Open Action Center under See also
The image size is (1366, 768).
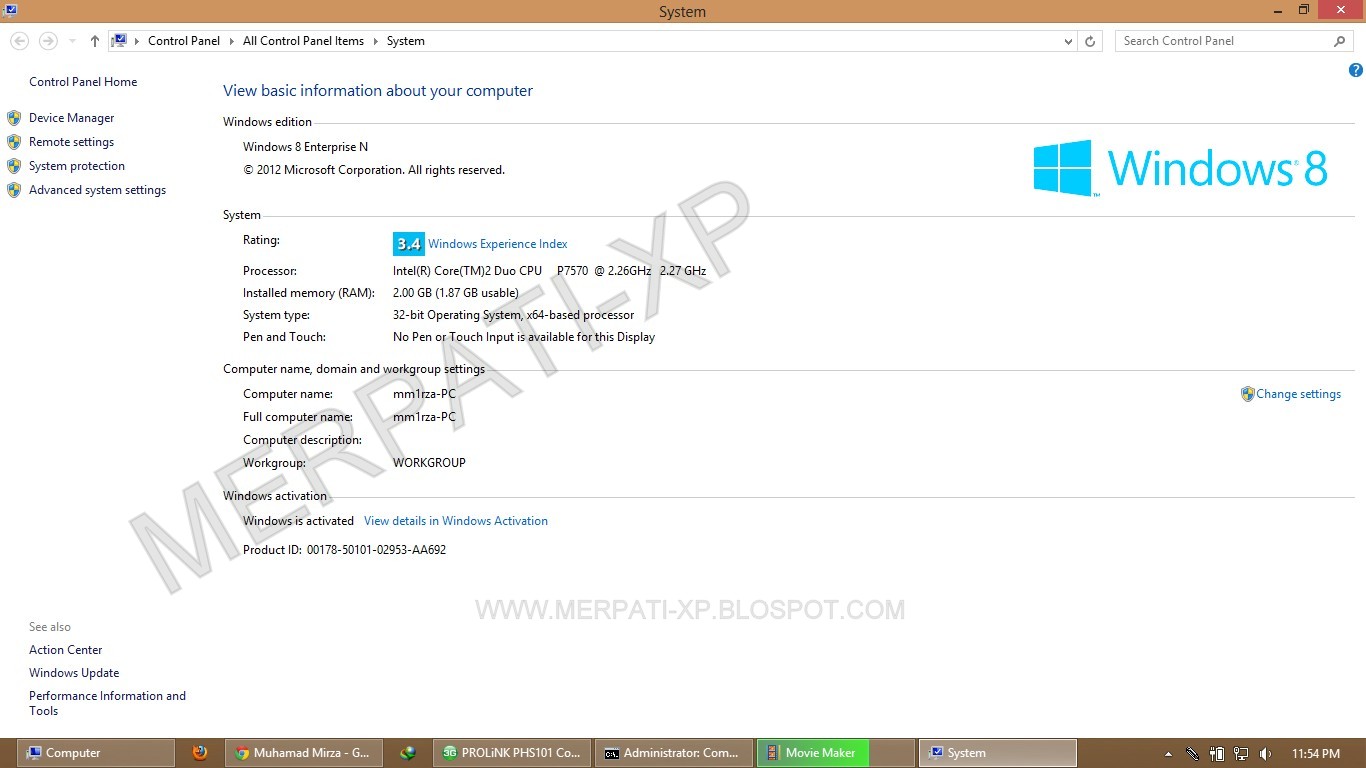pyautogui.click(x=65, y=650)
